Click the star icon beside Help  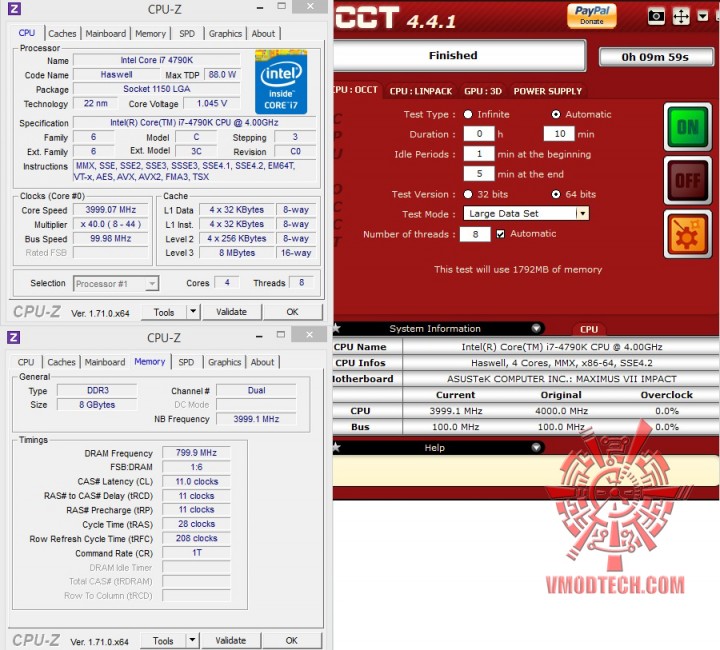(x=337, y=447)
